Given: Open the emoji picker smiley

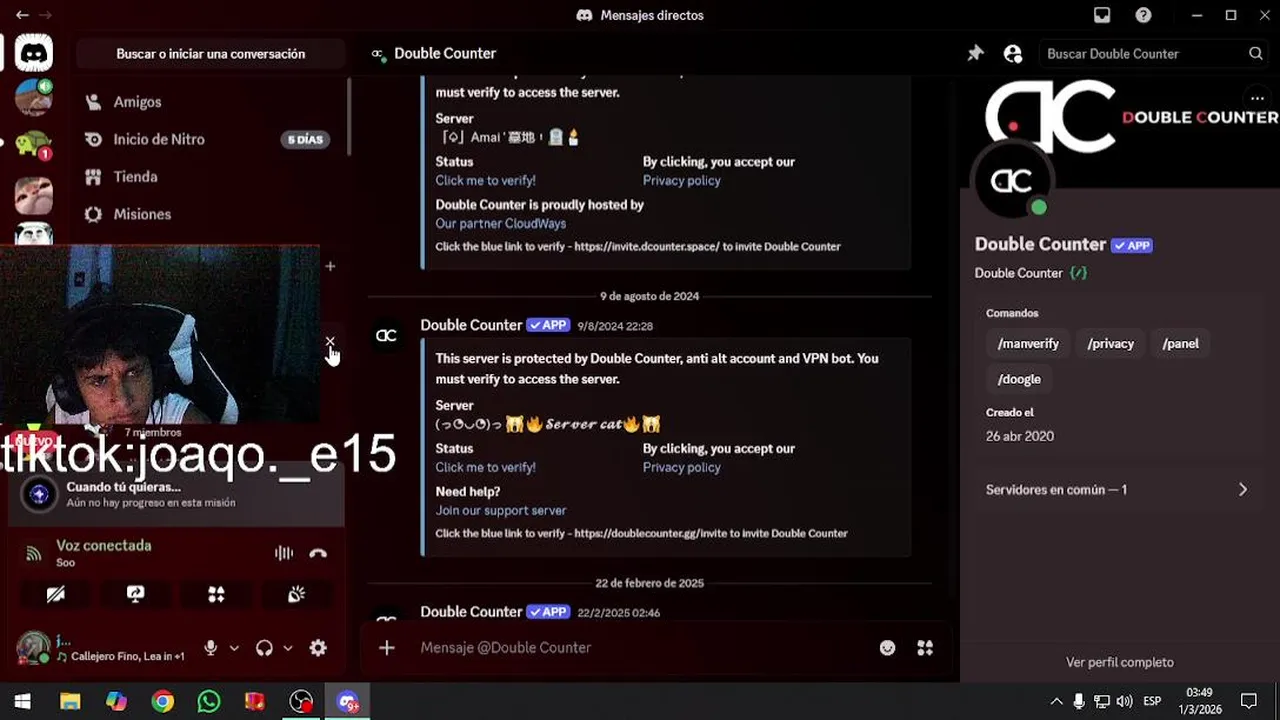Looking at the screenshot, I should click(887, 648).
